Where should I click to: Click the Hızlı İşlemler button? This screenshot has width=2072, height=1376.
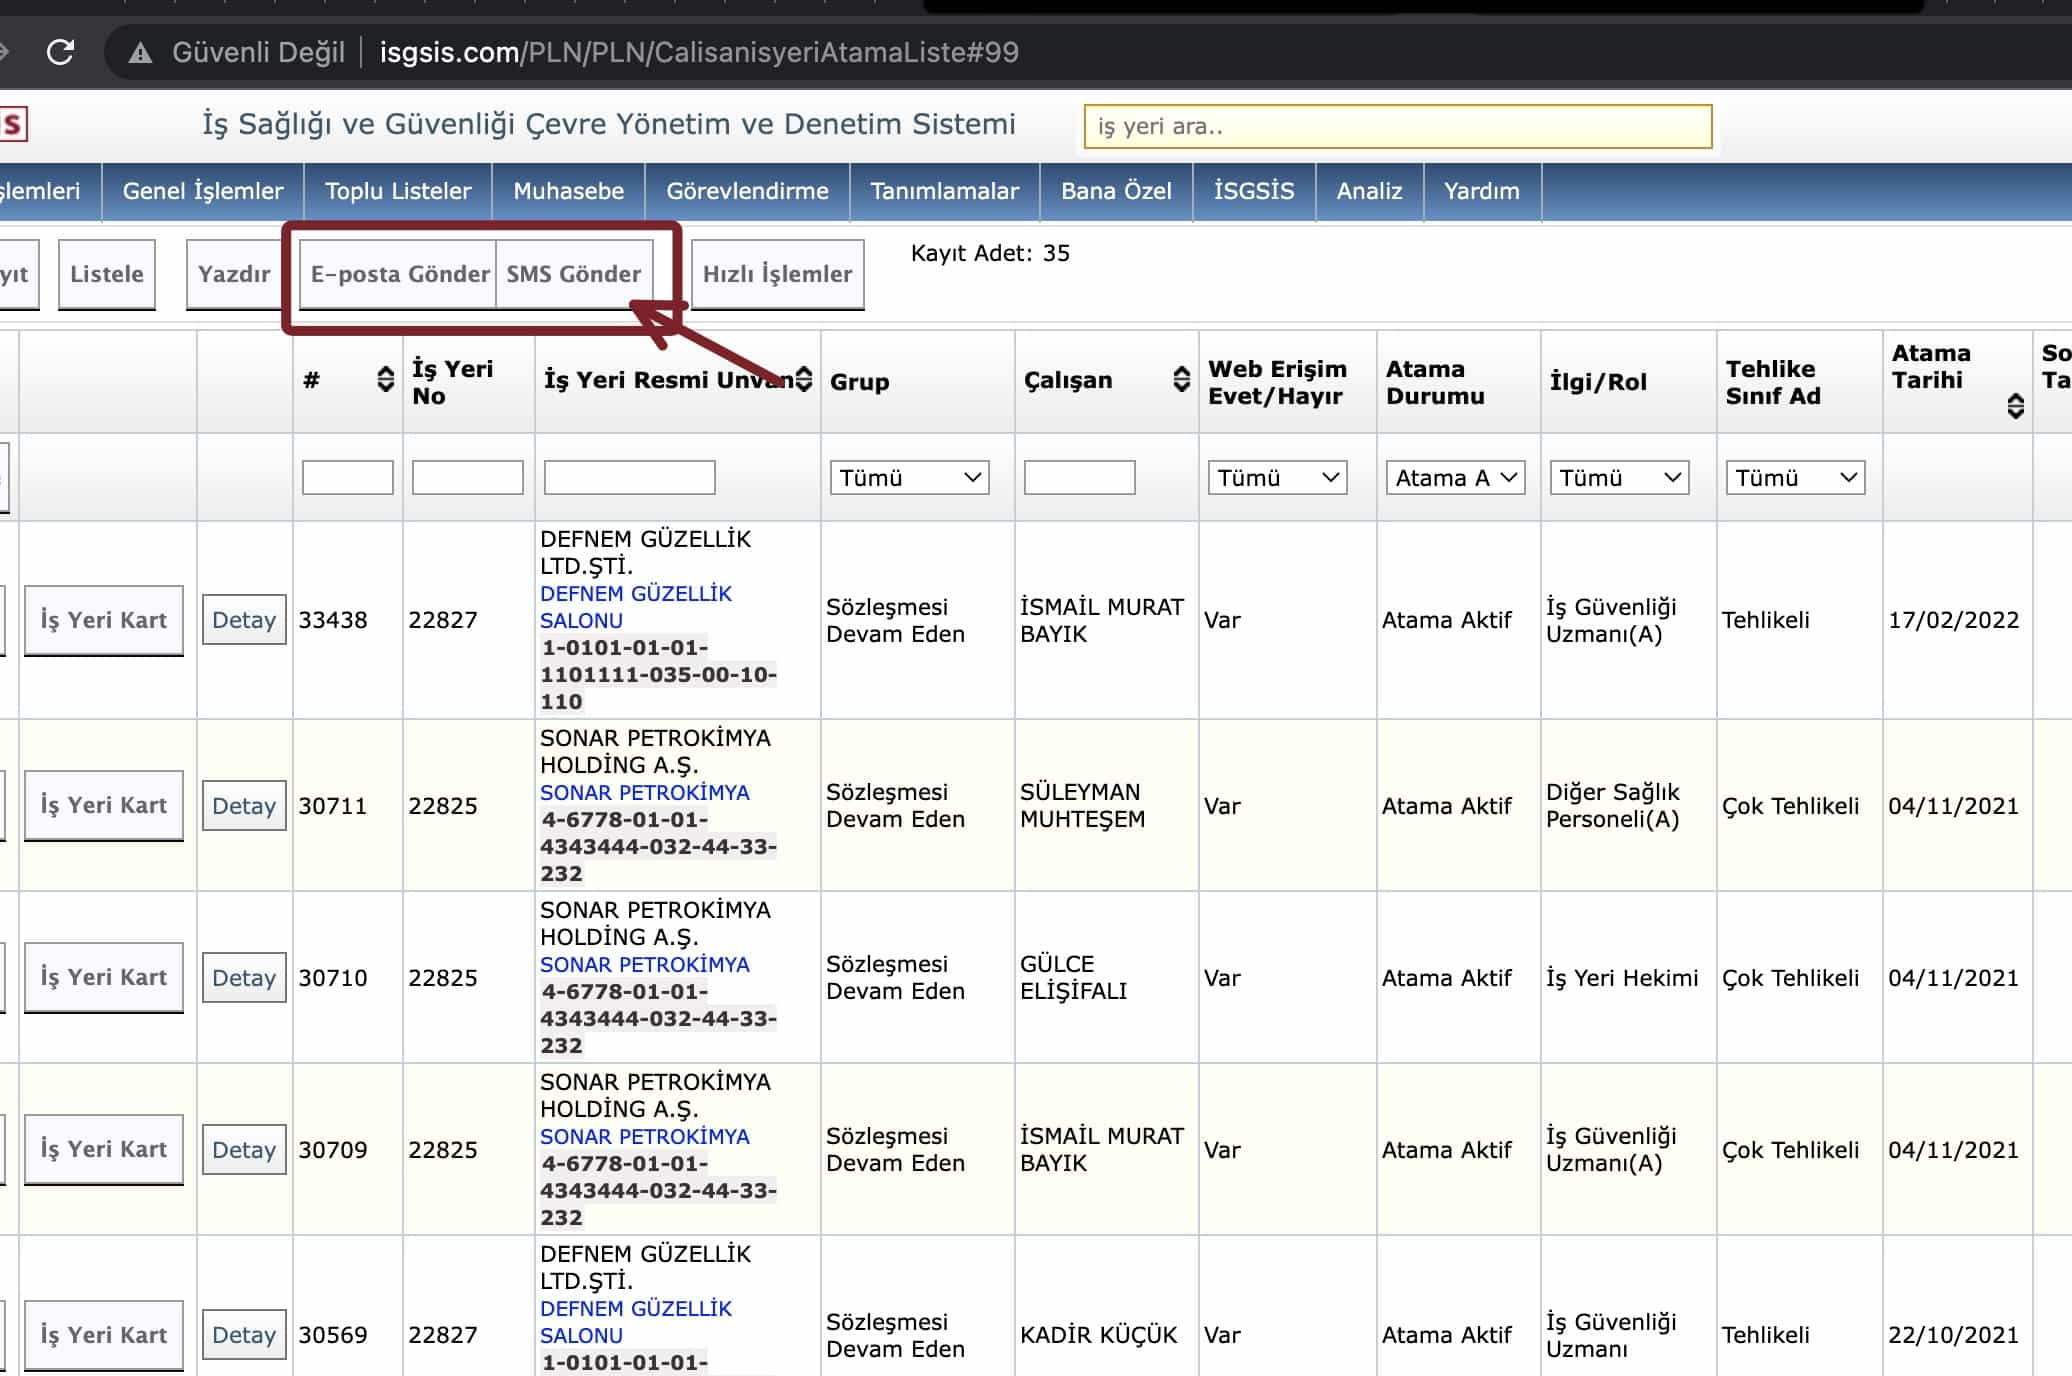point(777,274)
